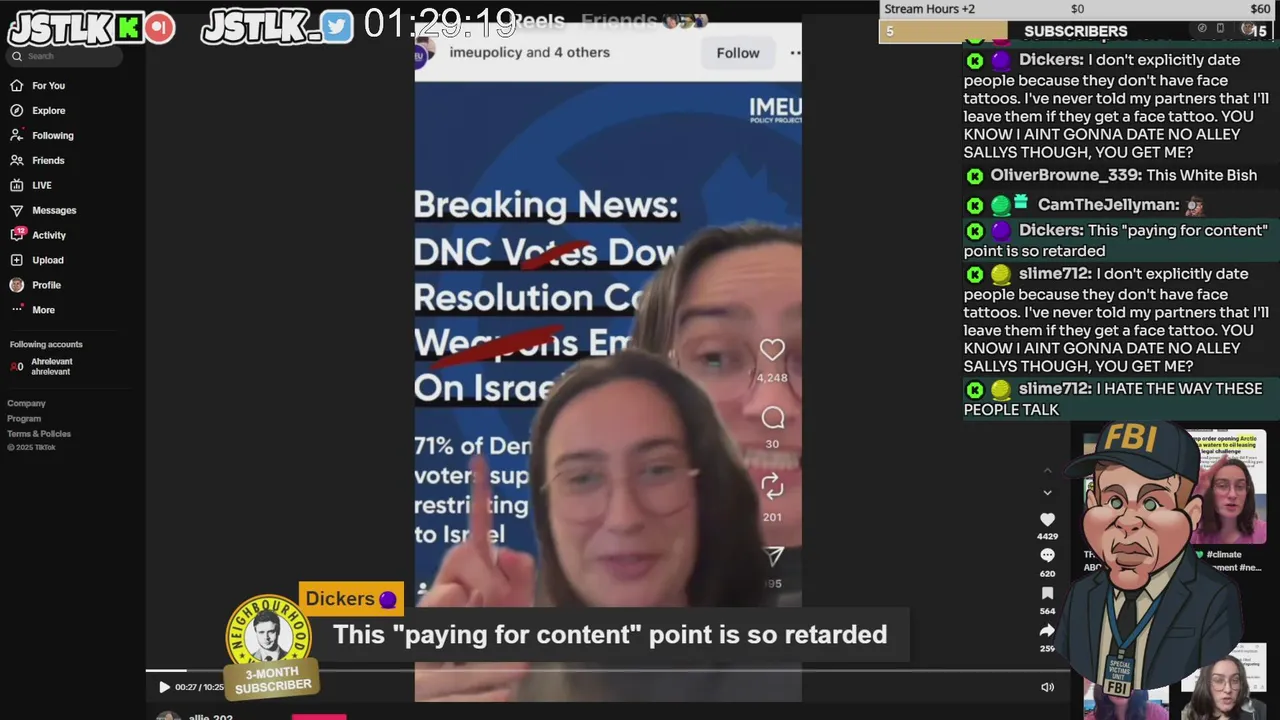
Task: Select the LIVE menu label
Action: [42, 186]
